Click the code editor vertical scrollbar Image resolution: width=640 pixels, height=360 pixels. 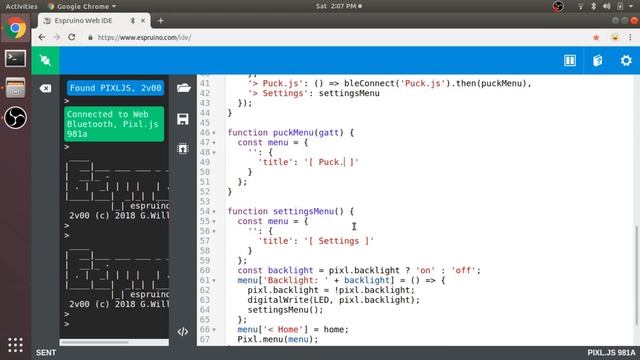click(636, 275)
